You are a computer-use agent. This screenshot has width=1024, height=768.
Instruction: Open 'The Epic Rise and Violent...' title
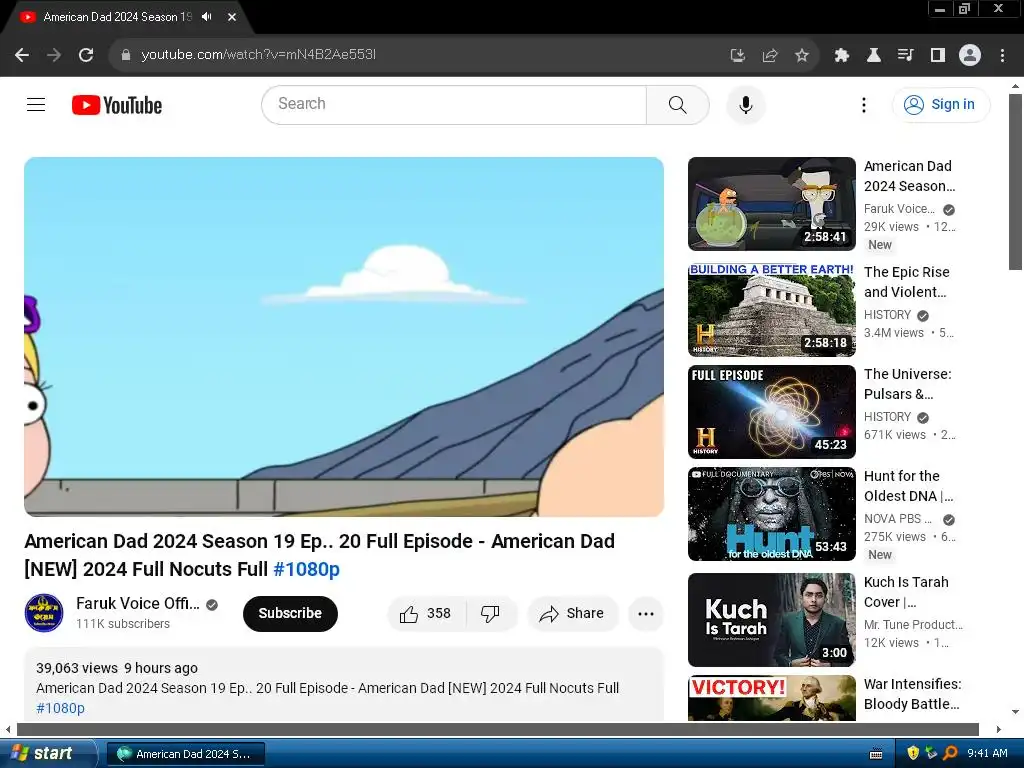pos(906,282)
